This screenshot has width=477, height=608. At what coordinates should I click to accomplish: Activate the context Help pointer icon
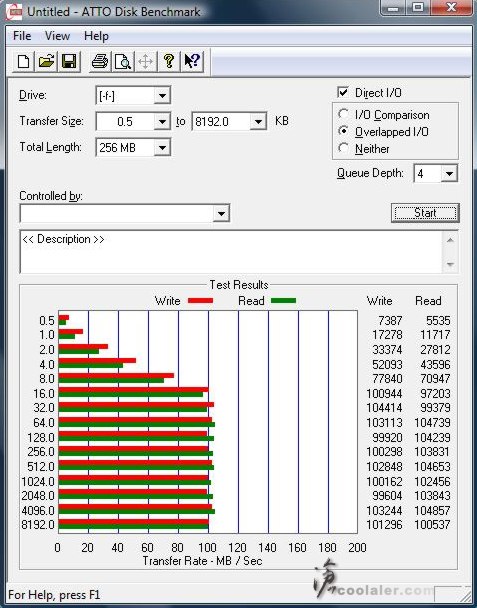(x=192, y=61)
